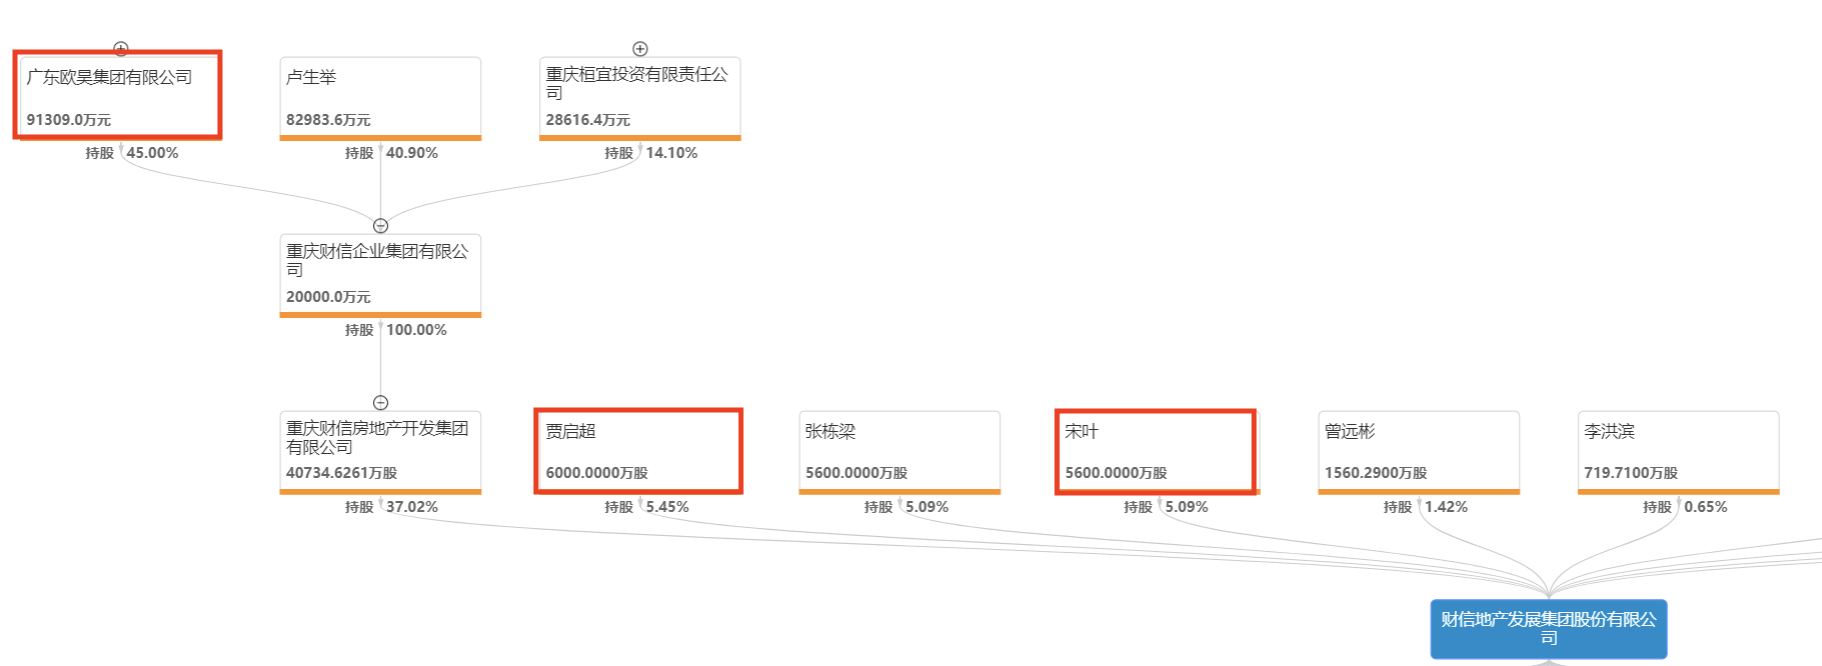Click the 贾启超 shareholder box
Screen dimensions: 1822x666
[x=638, y=451]
